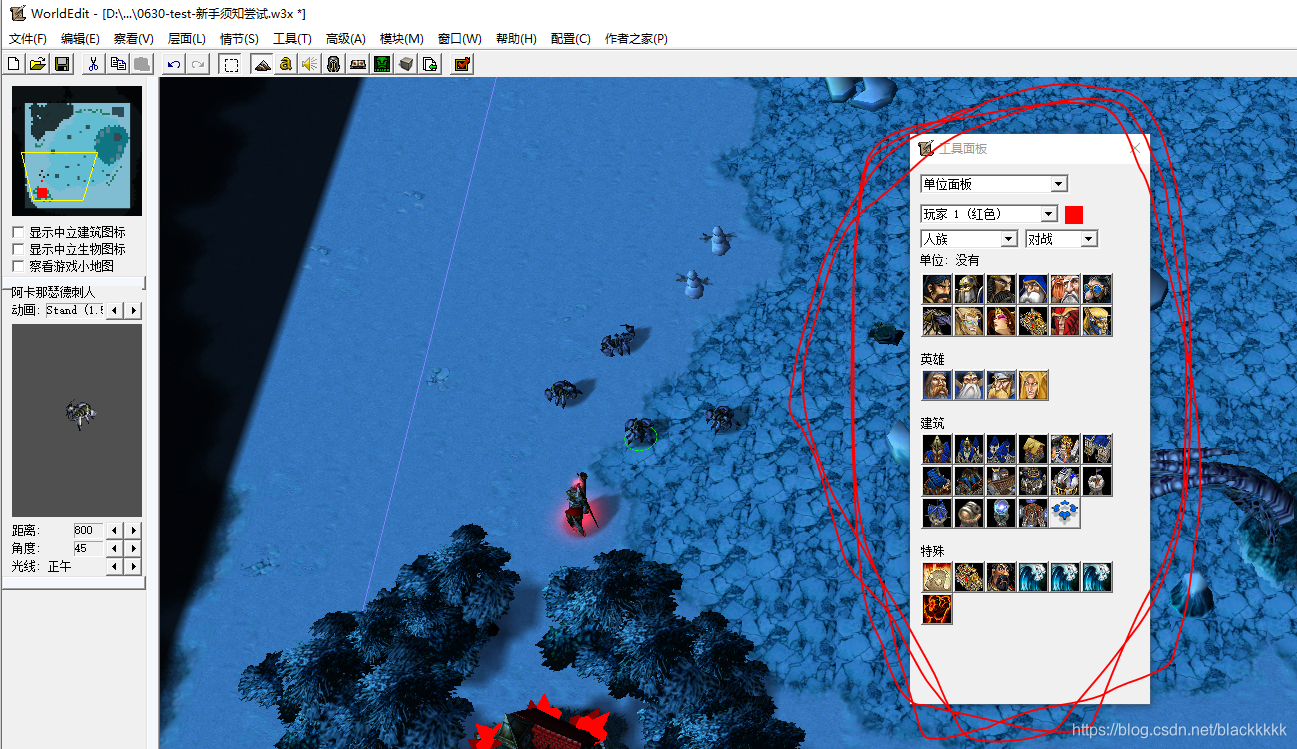Viewport: 1297px width, 749px height.
Task: Select the white-bearded hero under 英雄
Action: click(x=969, y=385)
